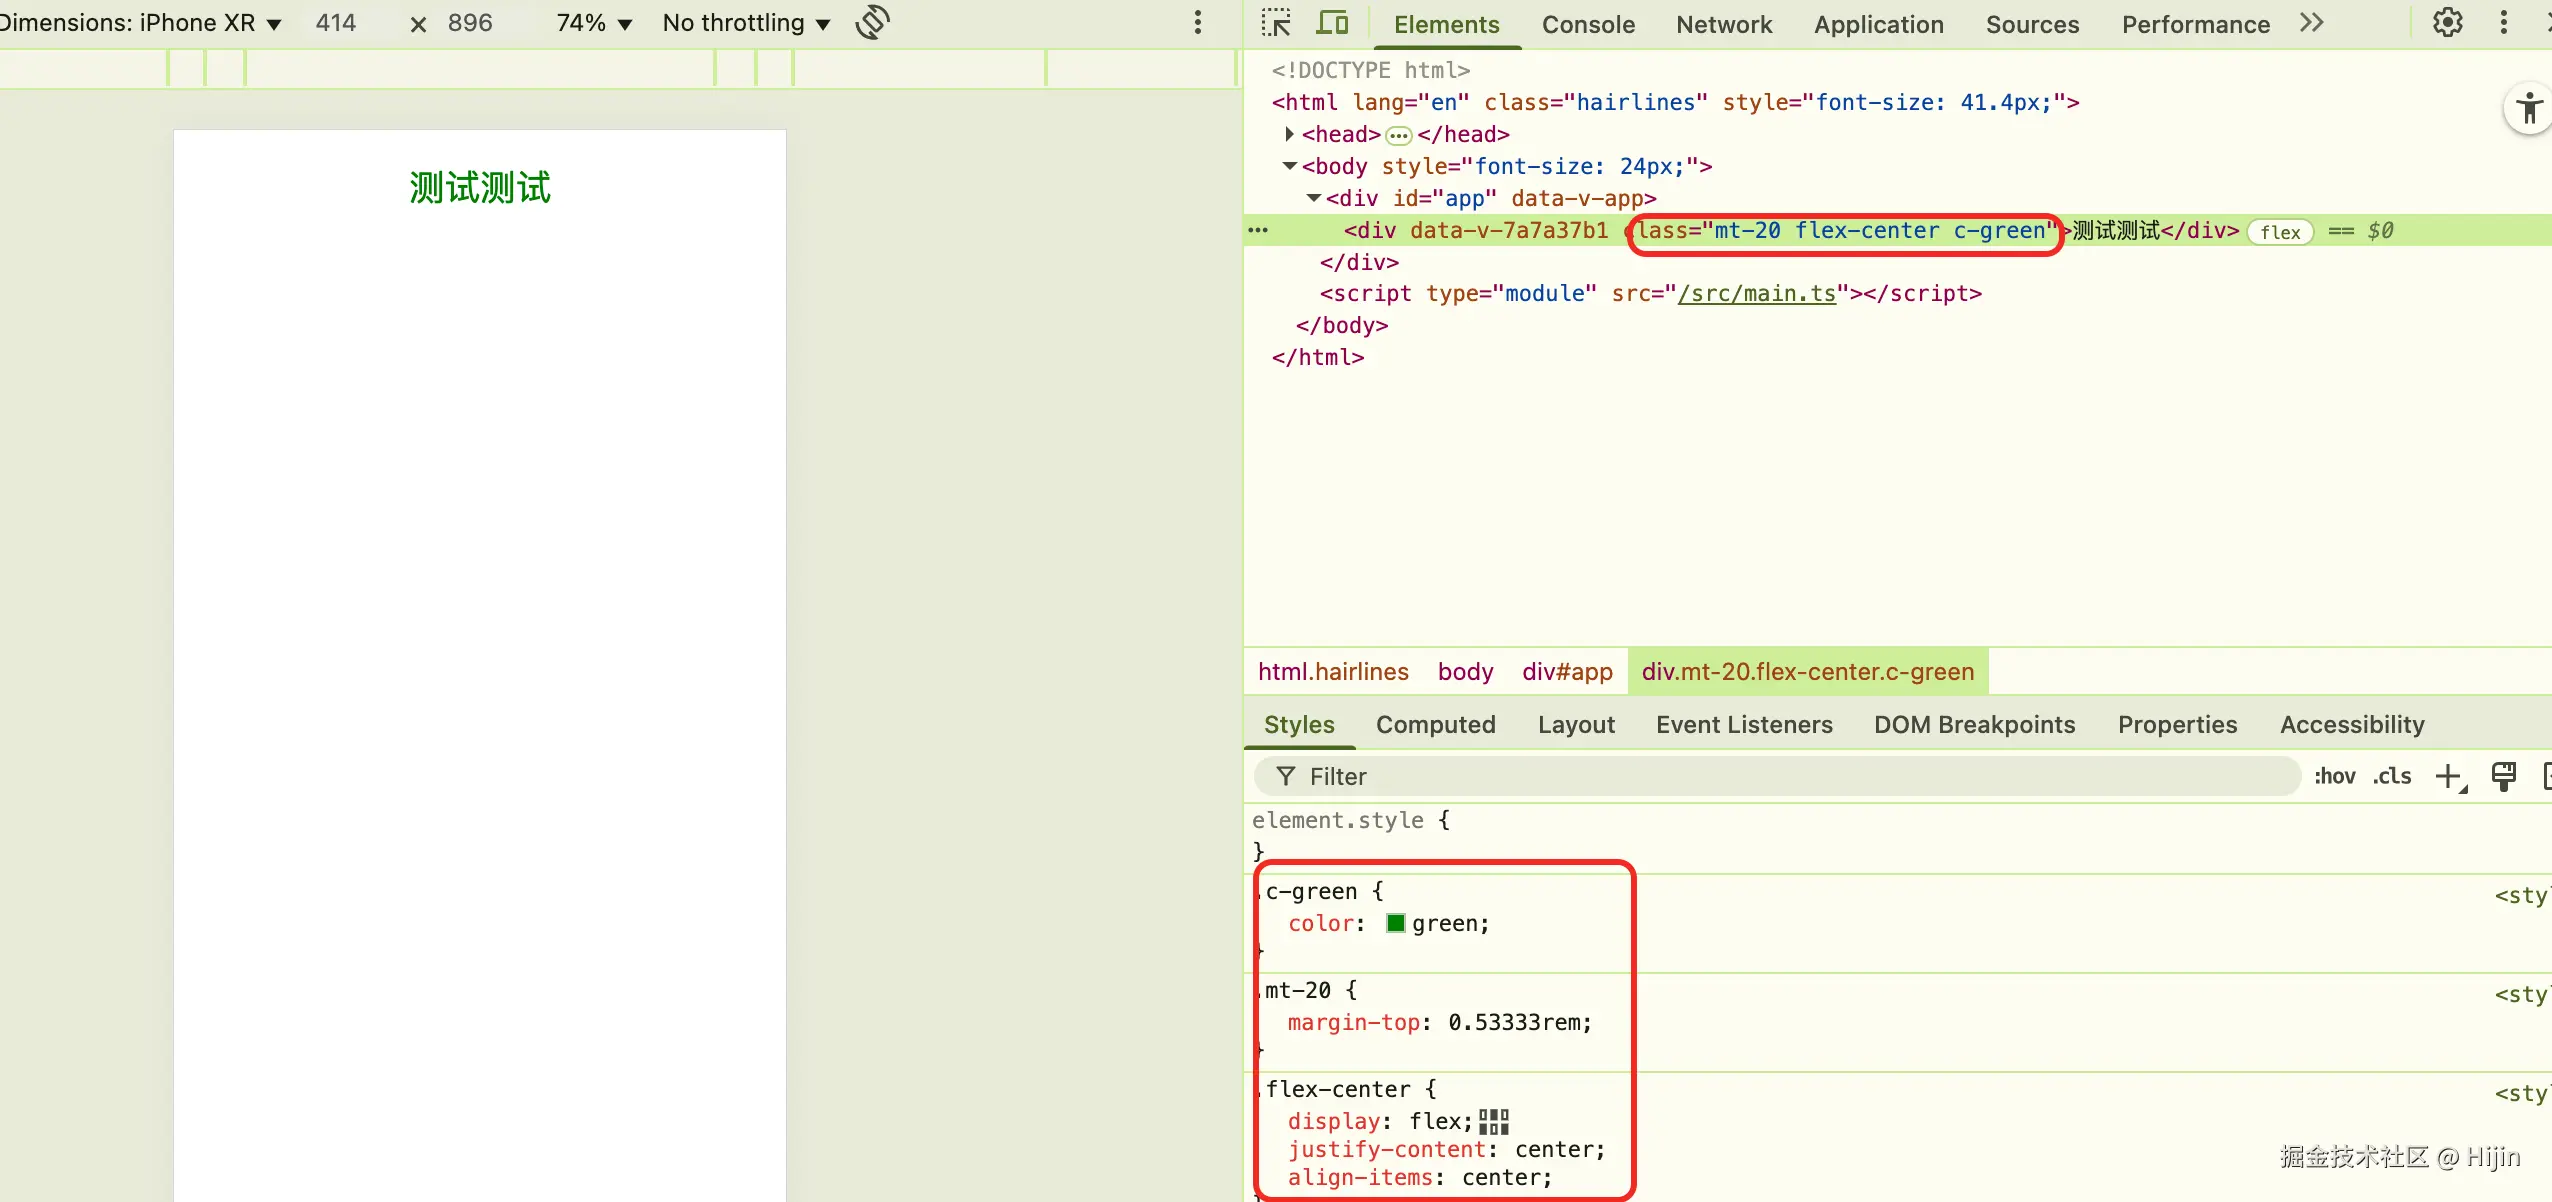Screen dimensions: 2552x1202
Task: Click the accessibility floating button
Action: tap(2529, 108)
